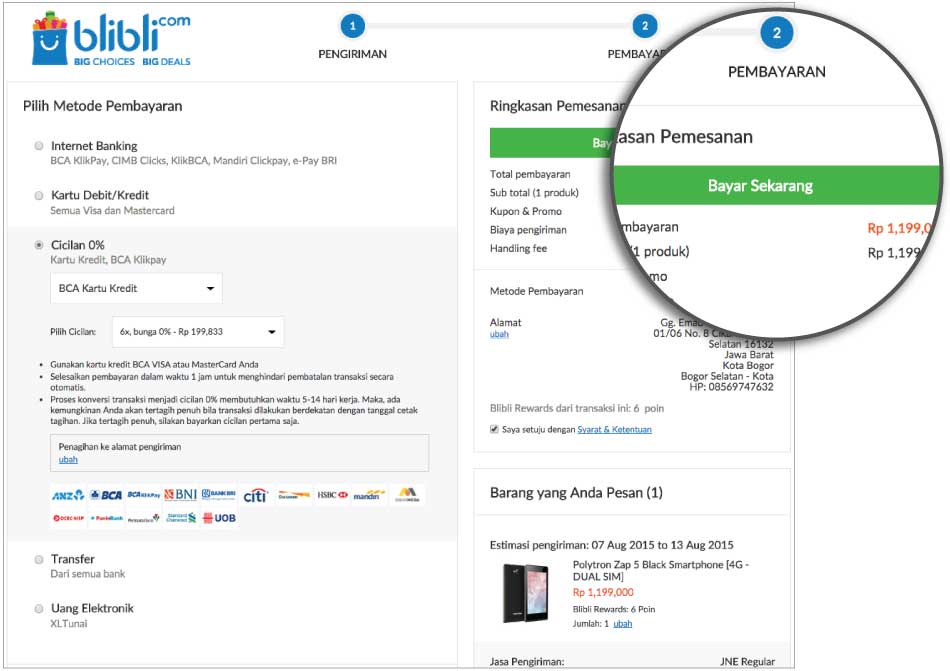950x671 pixels.
Task: Select the Transfer payment method
Action: 39,560
